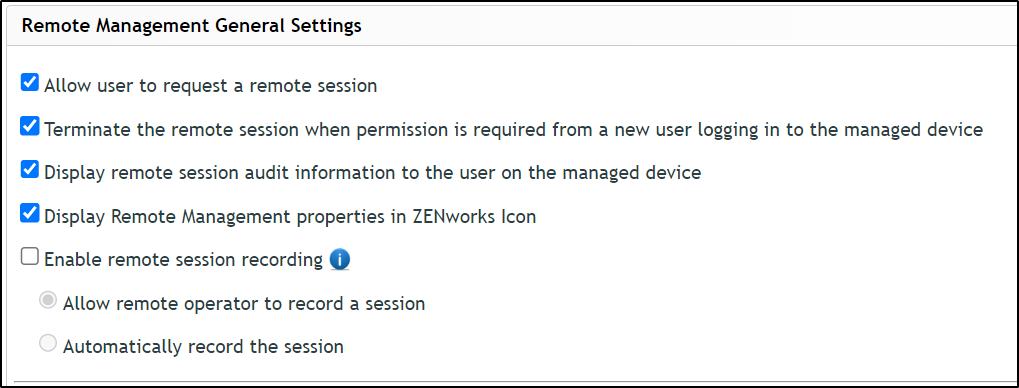Enable remote session recording checkbox

click(30, 257)
